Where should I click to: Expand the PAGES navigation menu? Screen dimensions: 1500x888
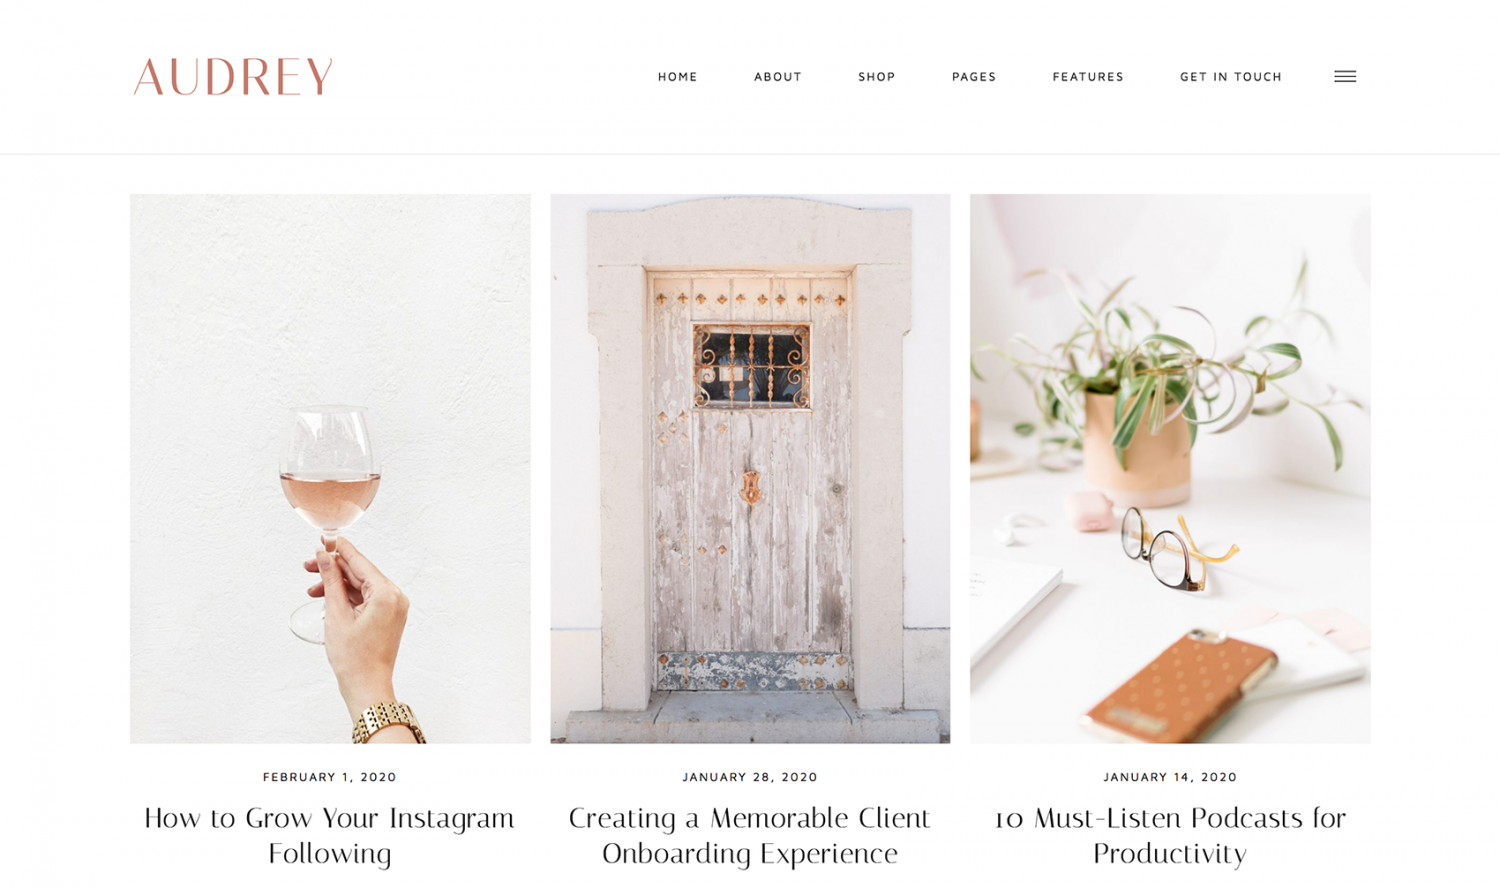pyautogui.click(x=974, y=77)
